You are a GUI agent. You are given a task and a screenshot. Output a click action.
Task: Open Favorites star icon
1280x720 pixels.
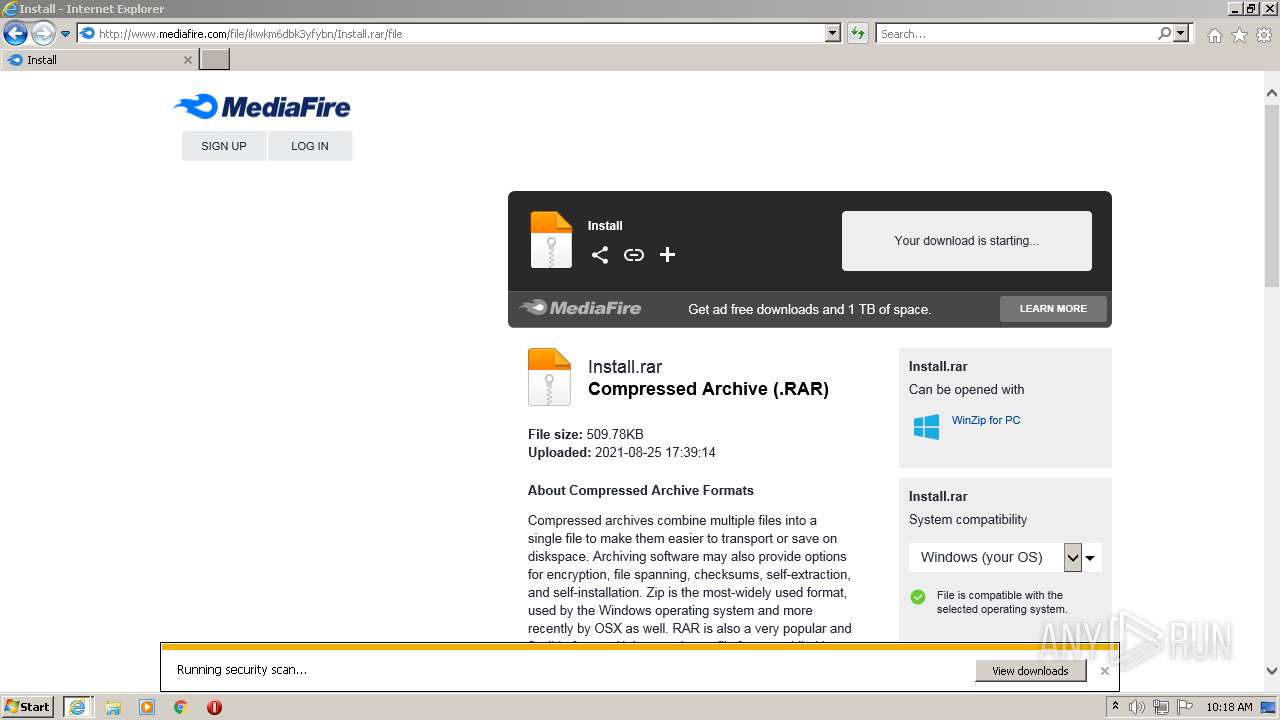tap(1239, 35)
